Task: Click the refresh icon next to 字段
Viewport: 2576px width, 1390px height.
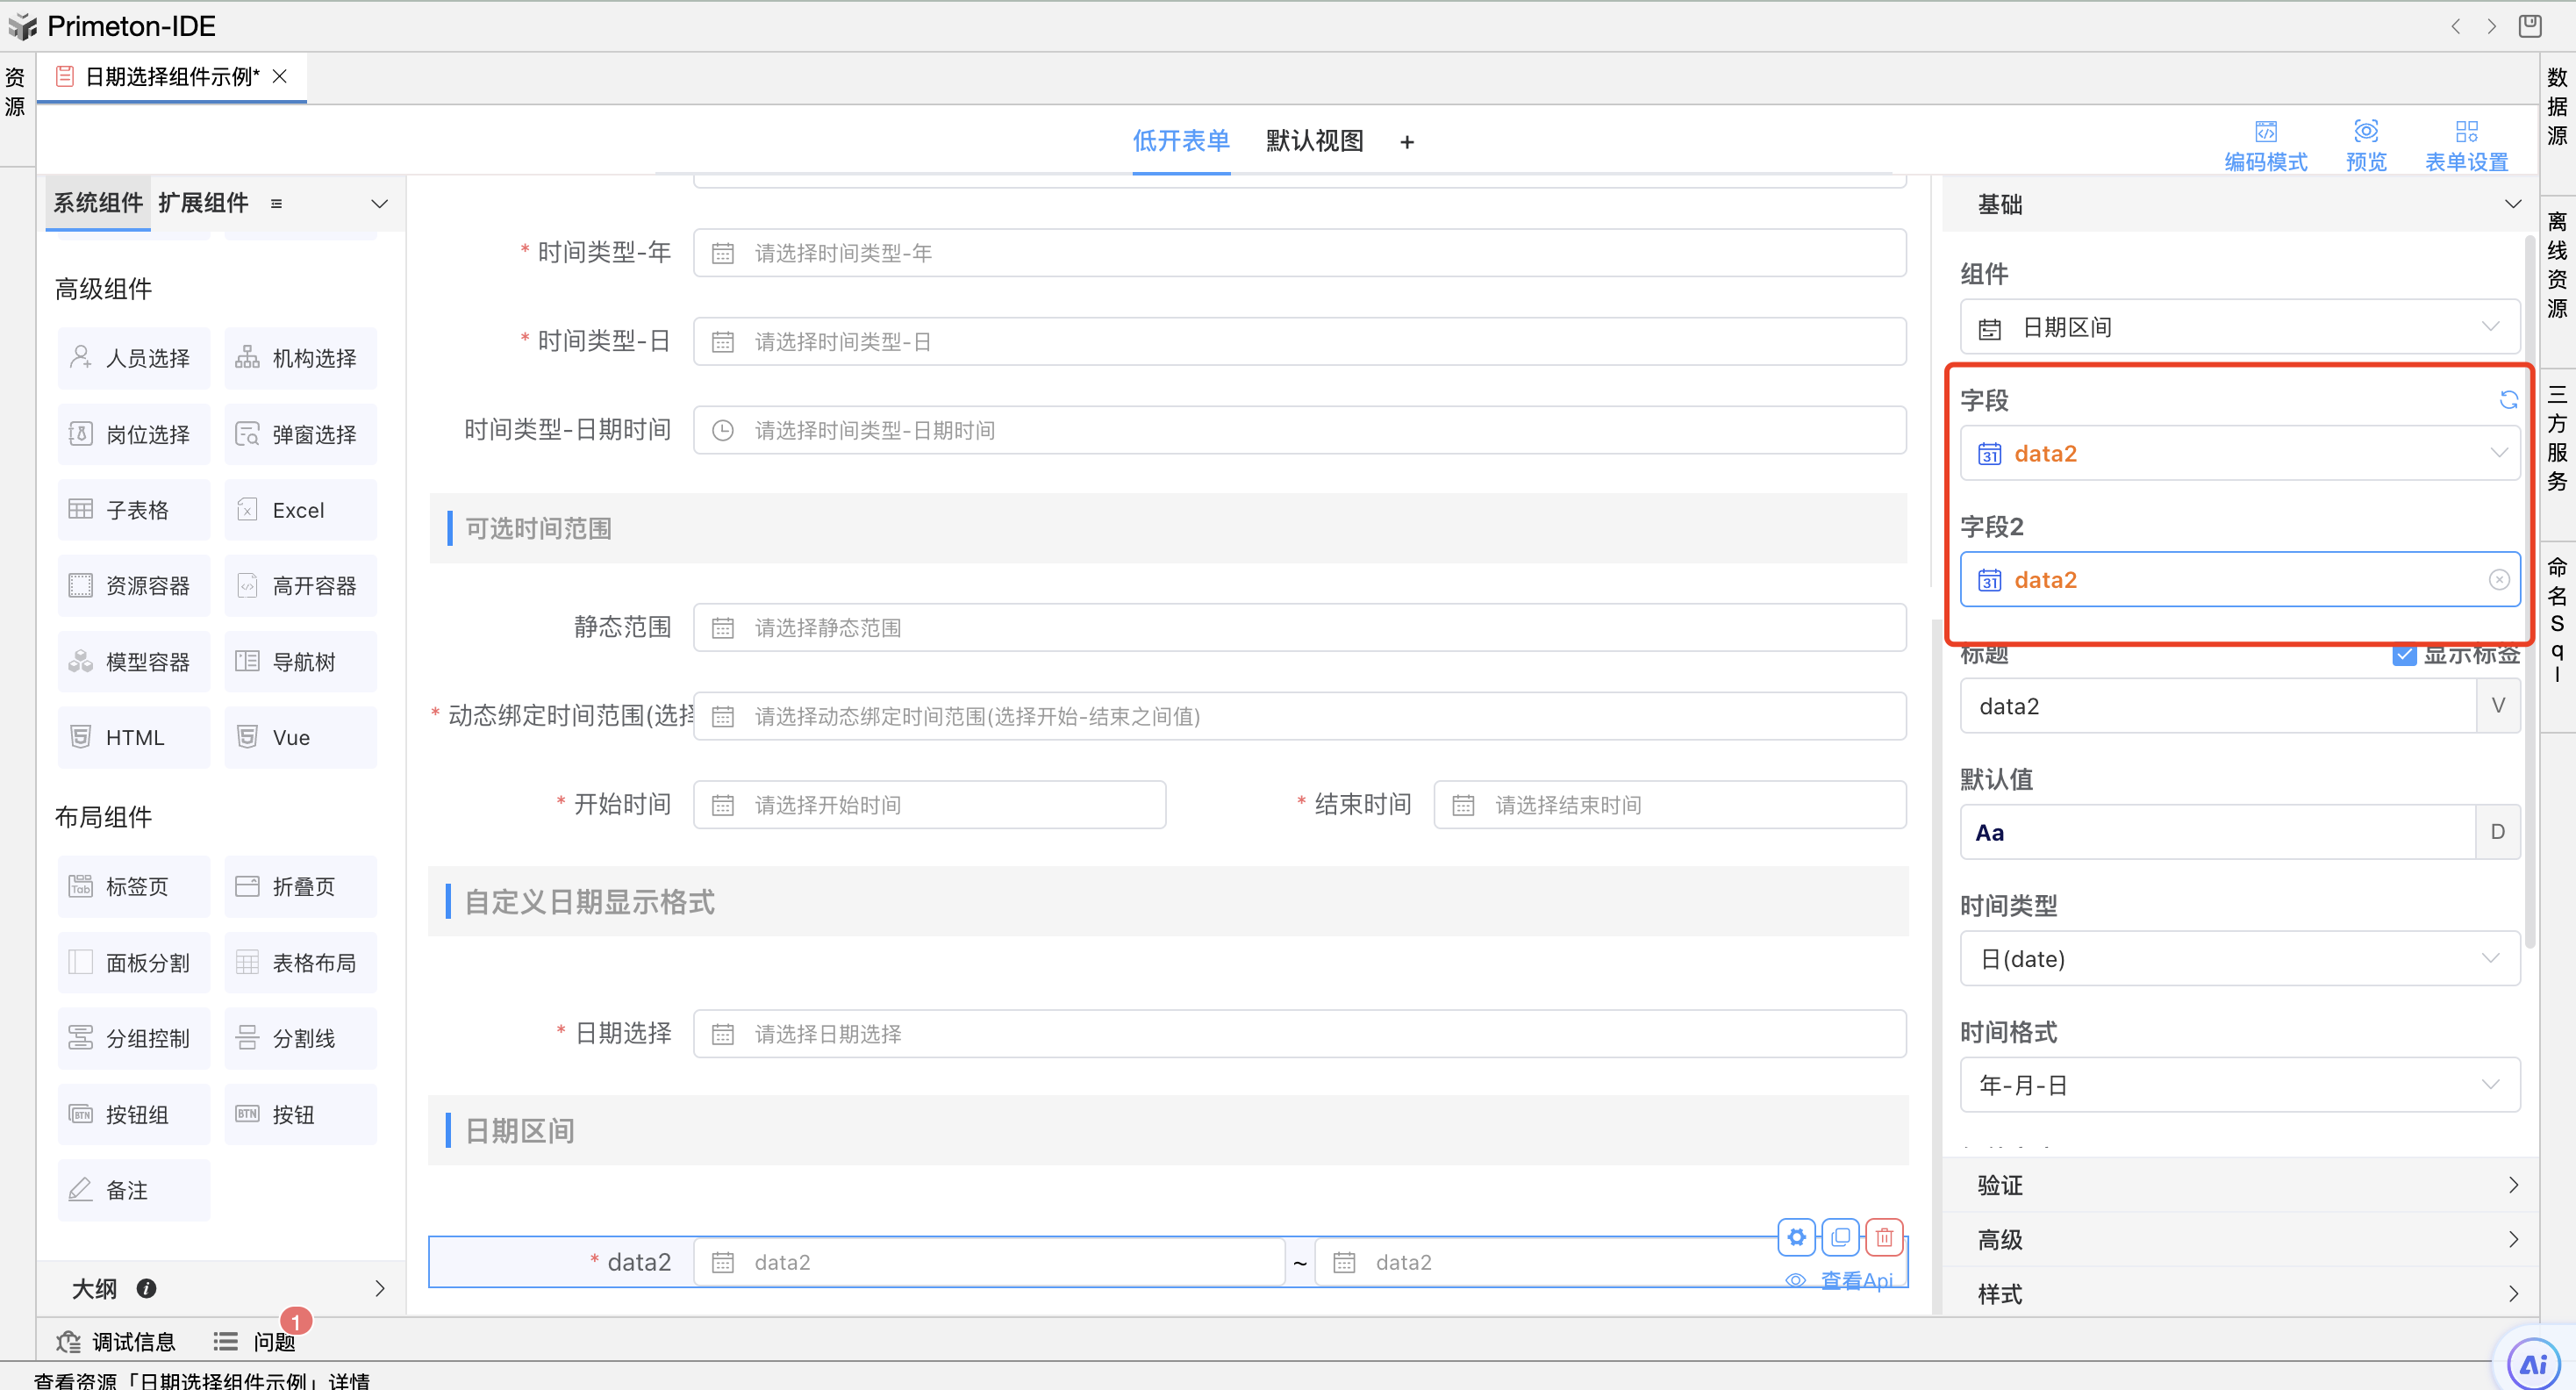Action: (x=2508, y=400)
